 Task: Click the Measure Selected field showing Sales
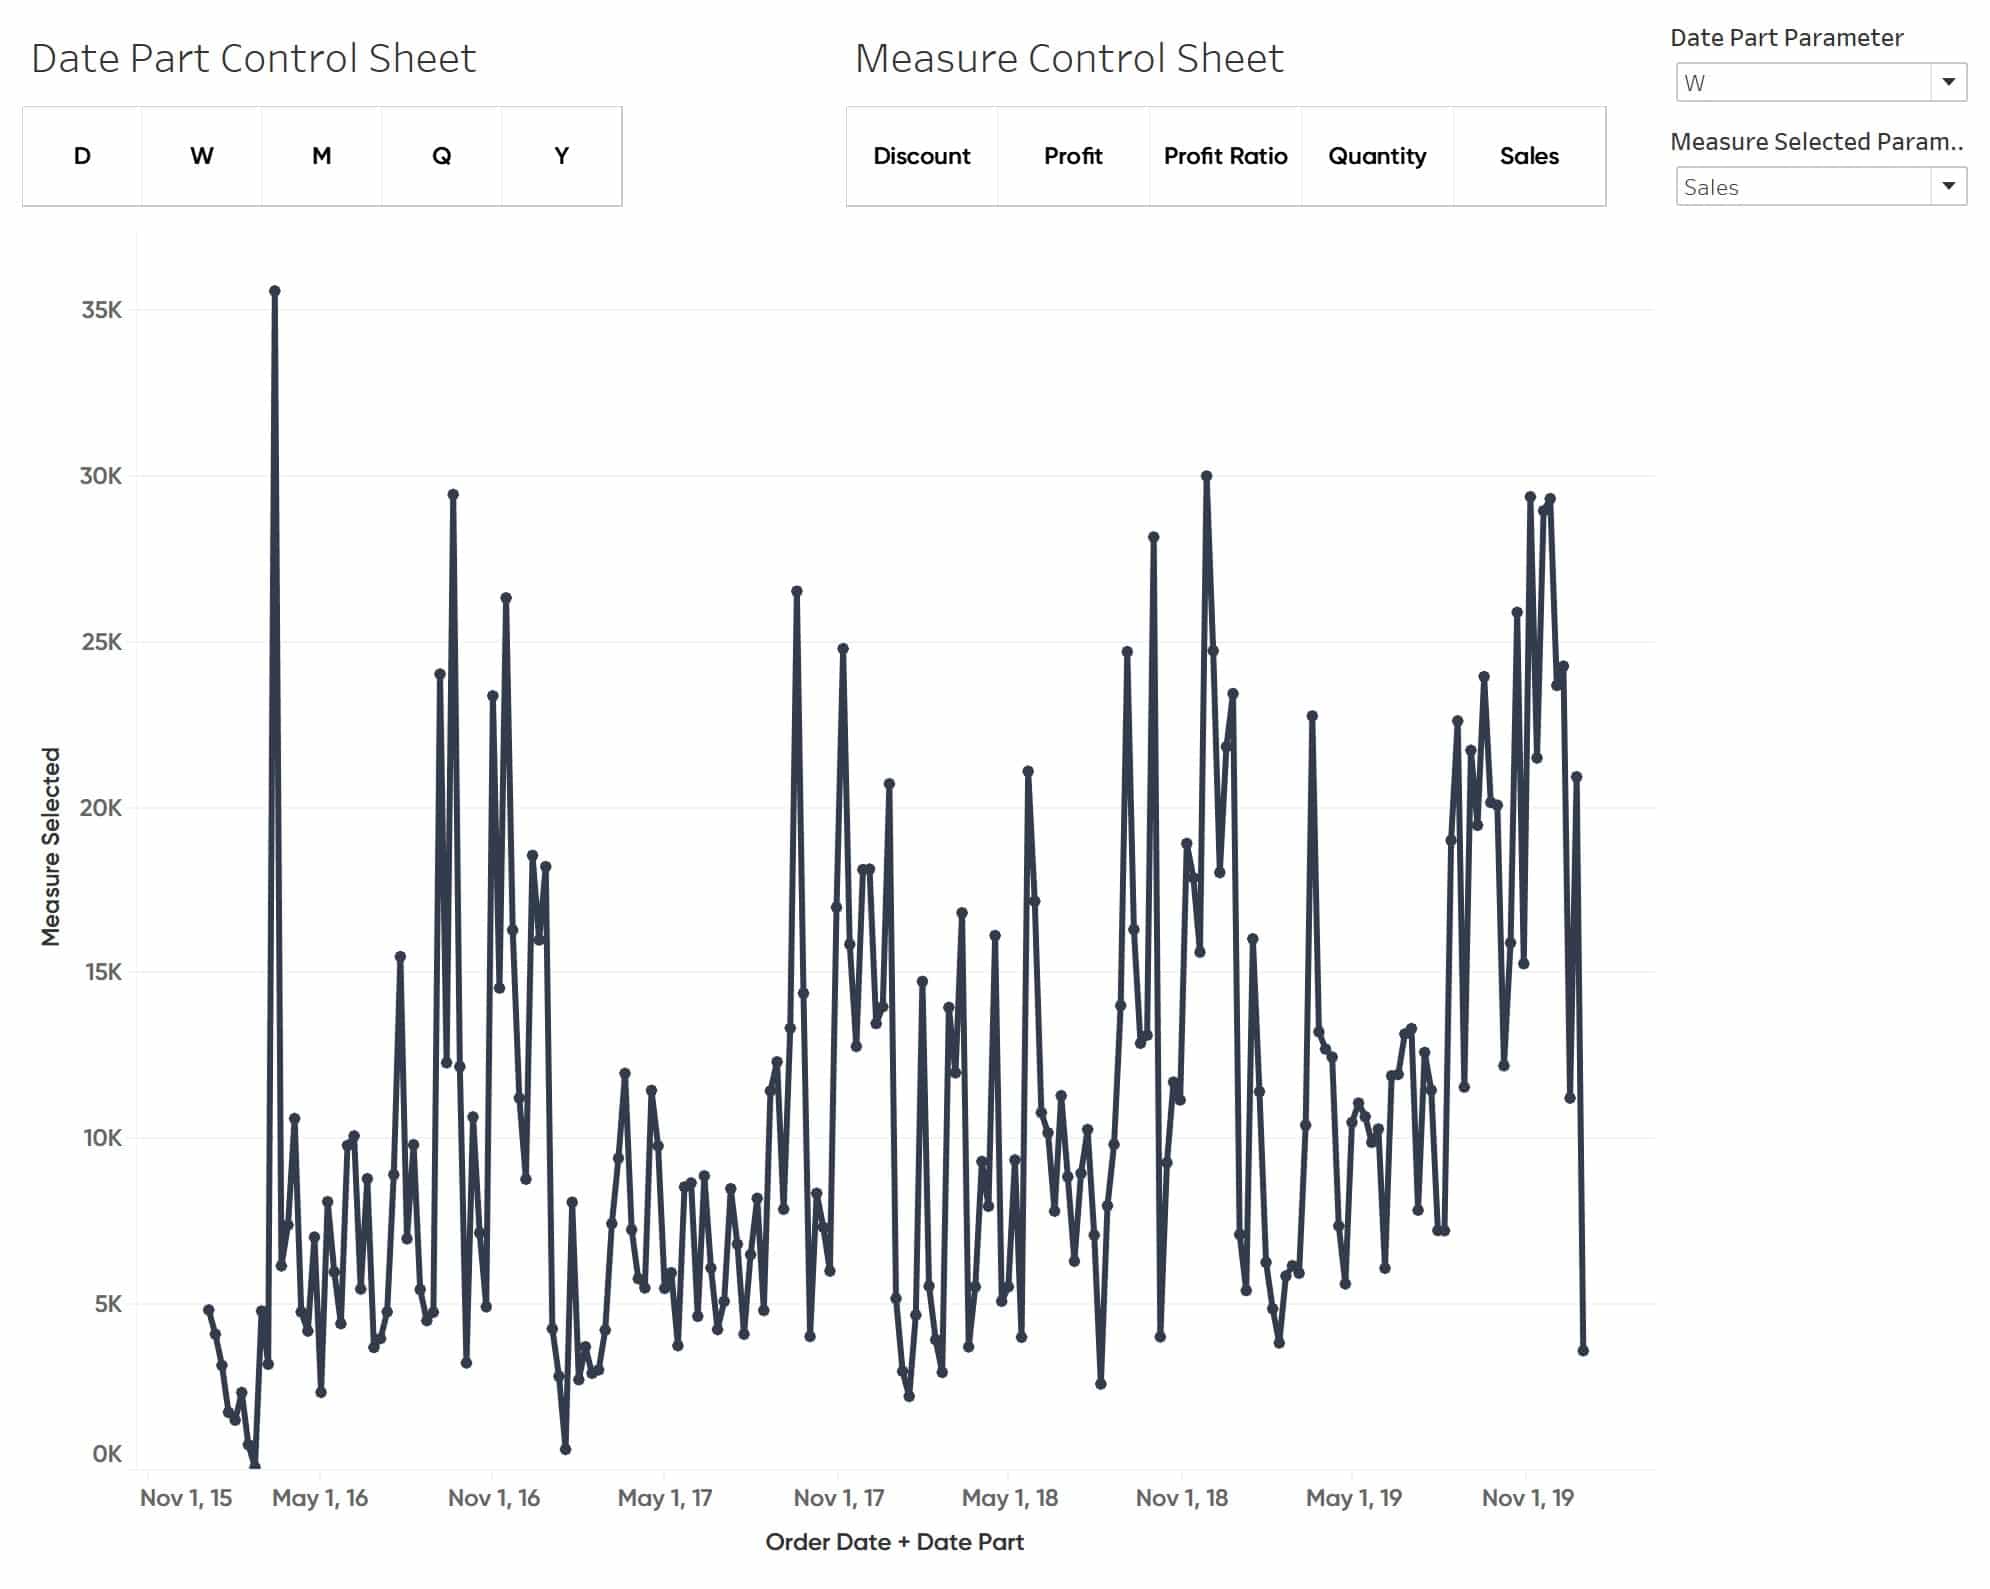click(1821, 186)
